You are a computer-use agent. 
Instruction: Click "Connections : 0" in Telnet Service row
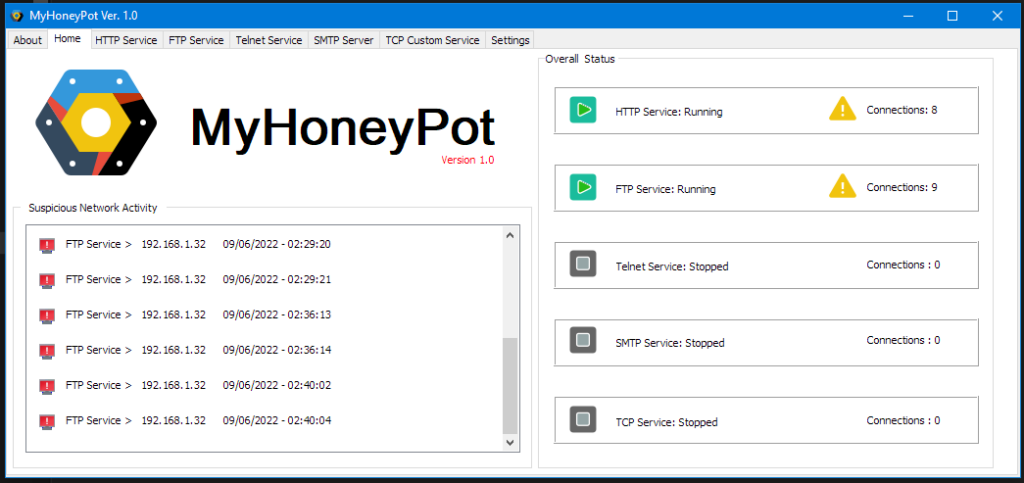pyautogui.click(x=903, y=264)
